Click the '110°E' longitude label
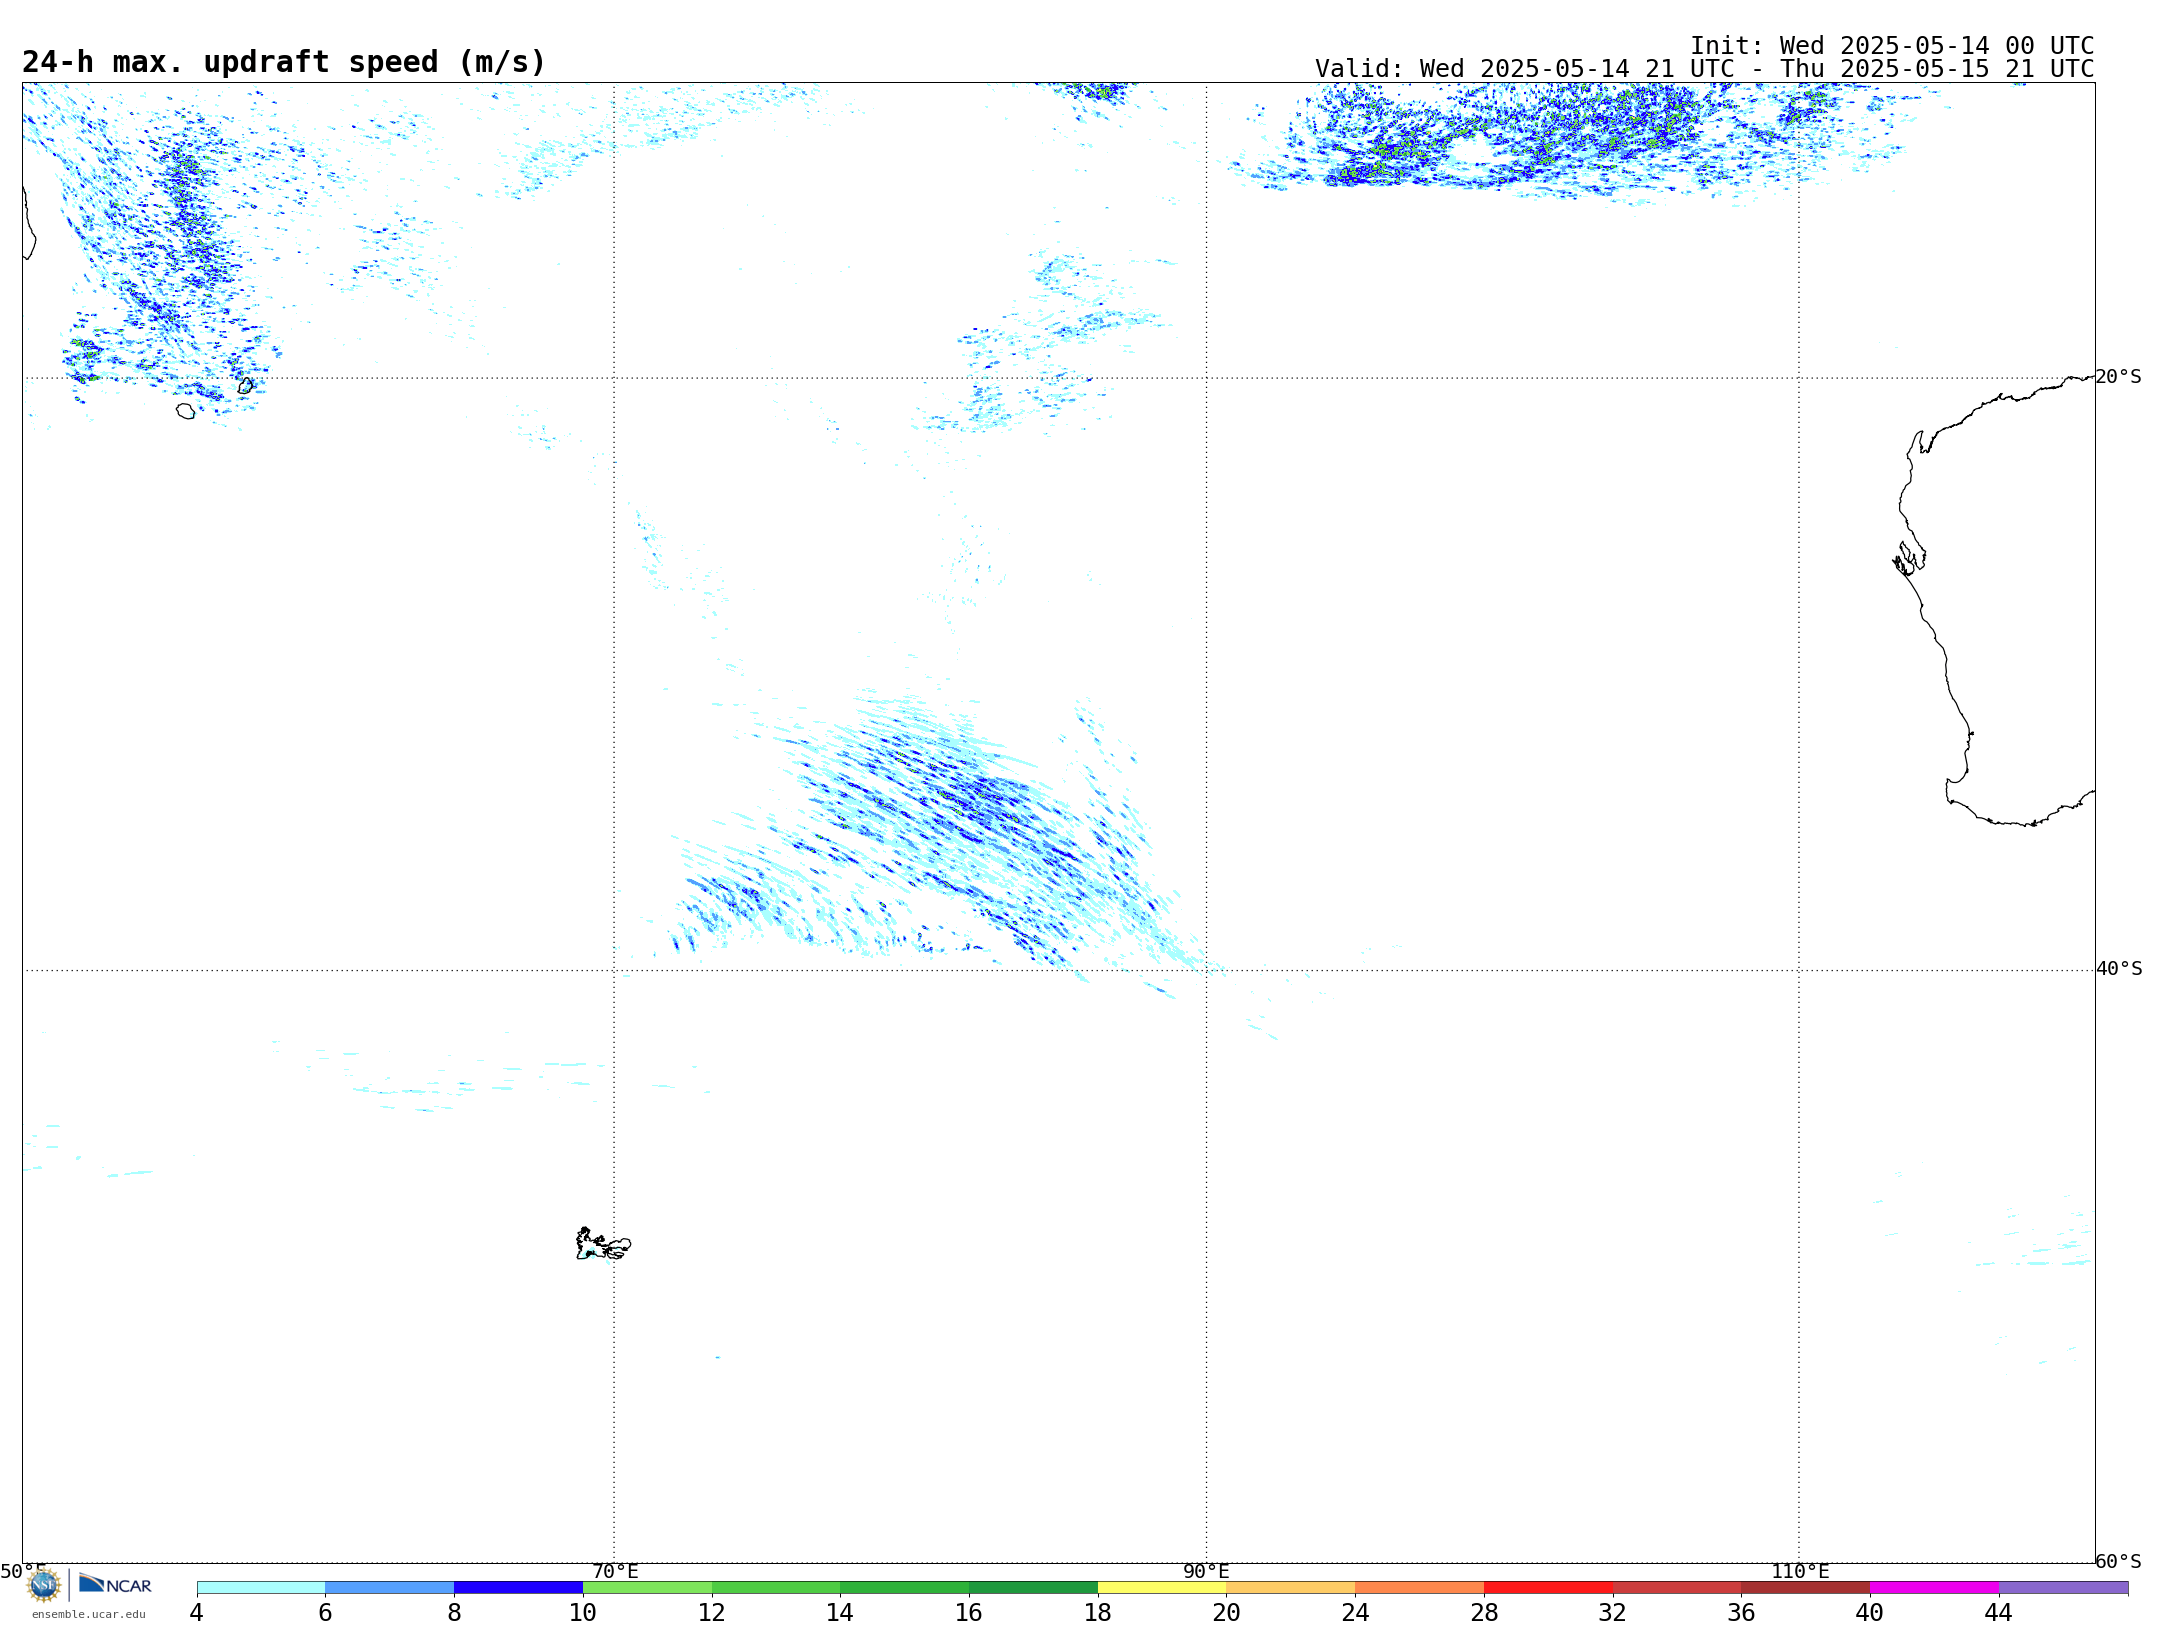The image size is (2160, 1626). pyautogui.click(x=1800, y=1571)
